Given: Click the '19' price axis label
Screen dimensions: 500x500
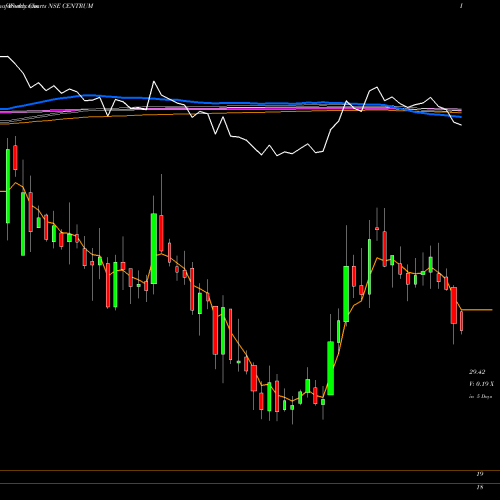Looking at the screenshot, I should point(480,474).
